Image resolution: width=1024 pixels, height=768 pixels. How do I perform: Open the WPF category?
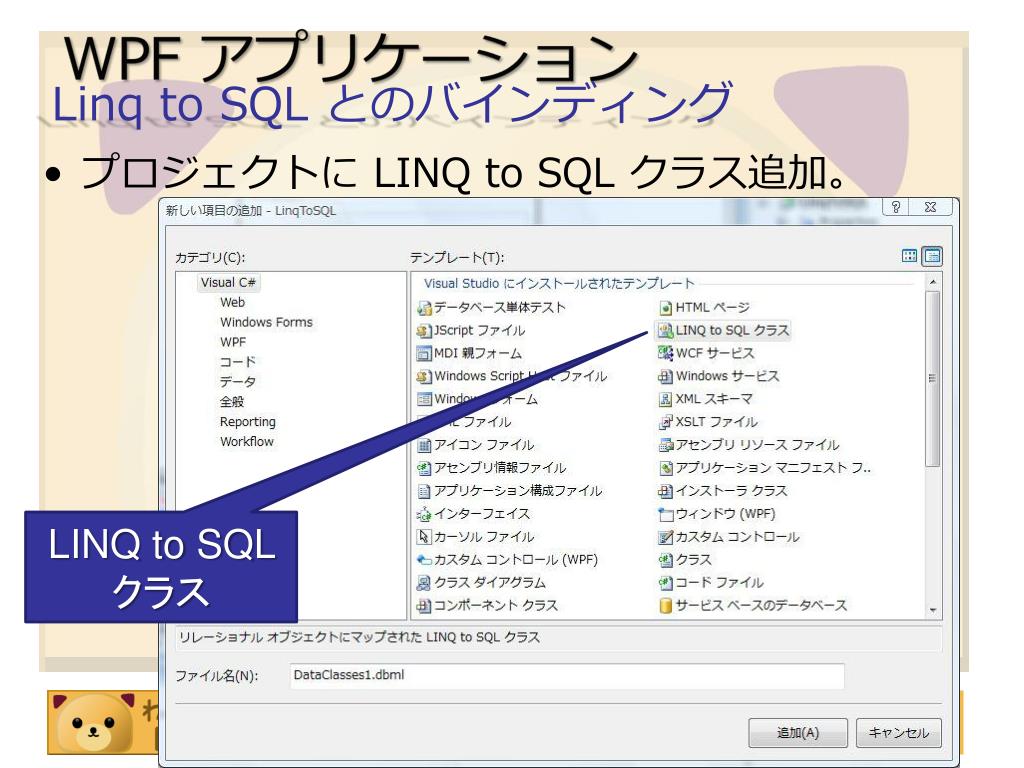pyautogui.click(x=233, y=342)
